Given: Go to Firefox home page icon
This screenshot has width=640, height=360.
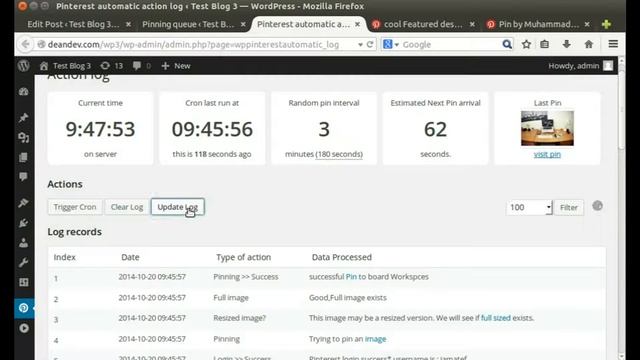Looking at the screenshot, I should pyautogui.click(x=589, y=44).
